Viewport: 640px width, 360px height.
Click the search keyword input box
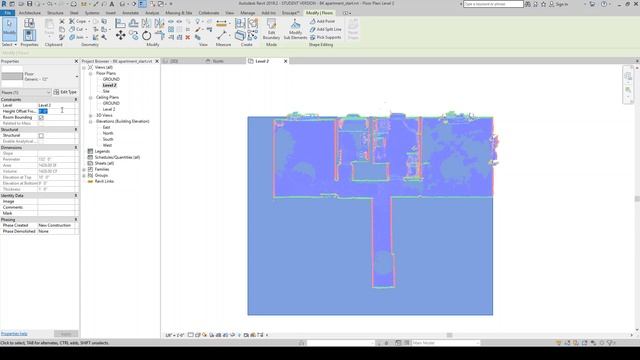493,4
